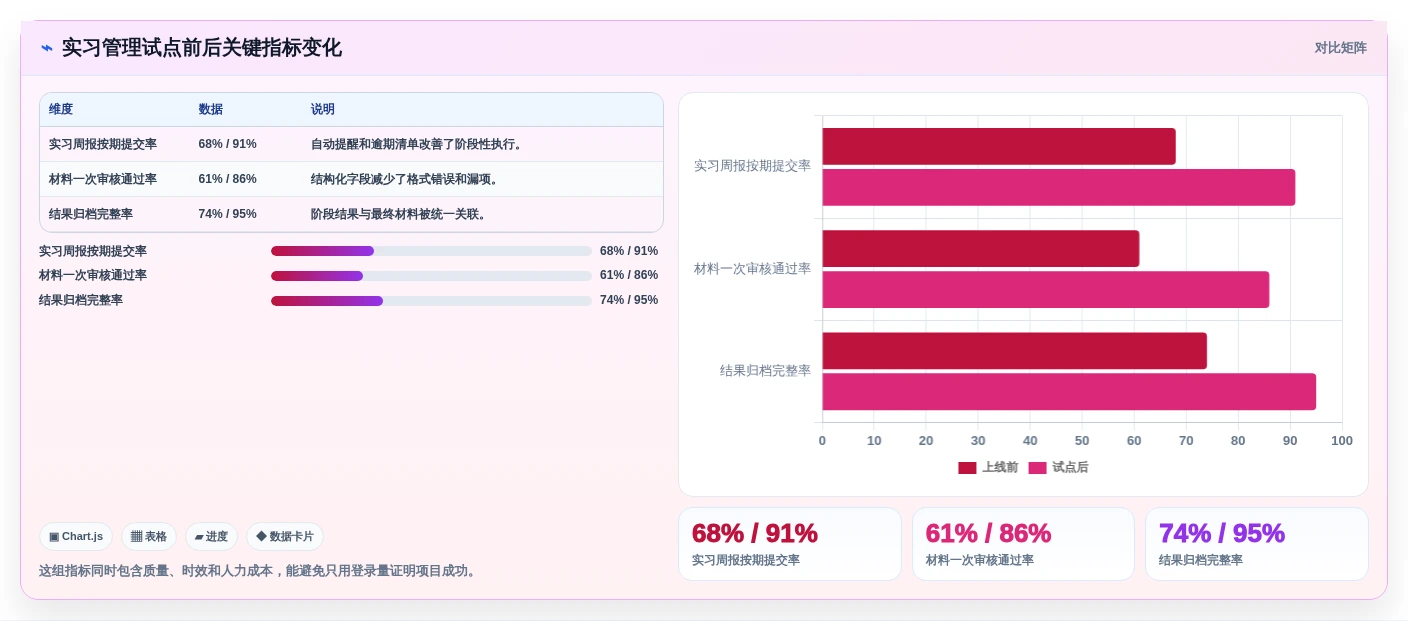The image size is (1408, 621).
Task: Click description 自动提醒和逾期清单改善了阶段性执行
Action: pyautogui.click(x=416, y=144)
